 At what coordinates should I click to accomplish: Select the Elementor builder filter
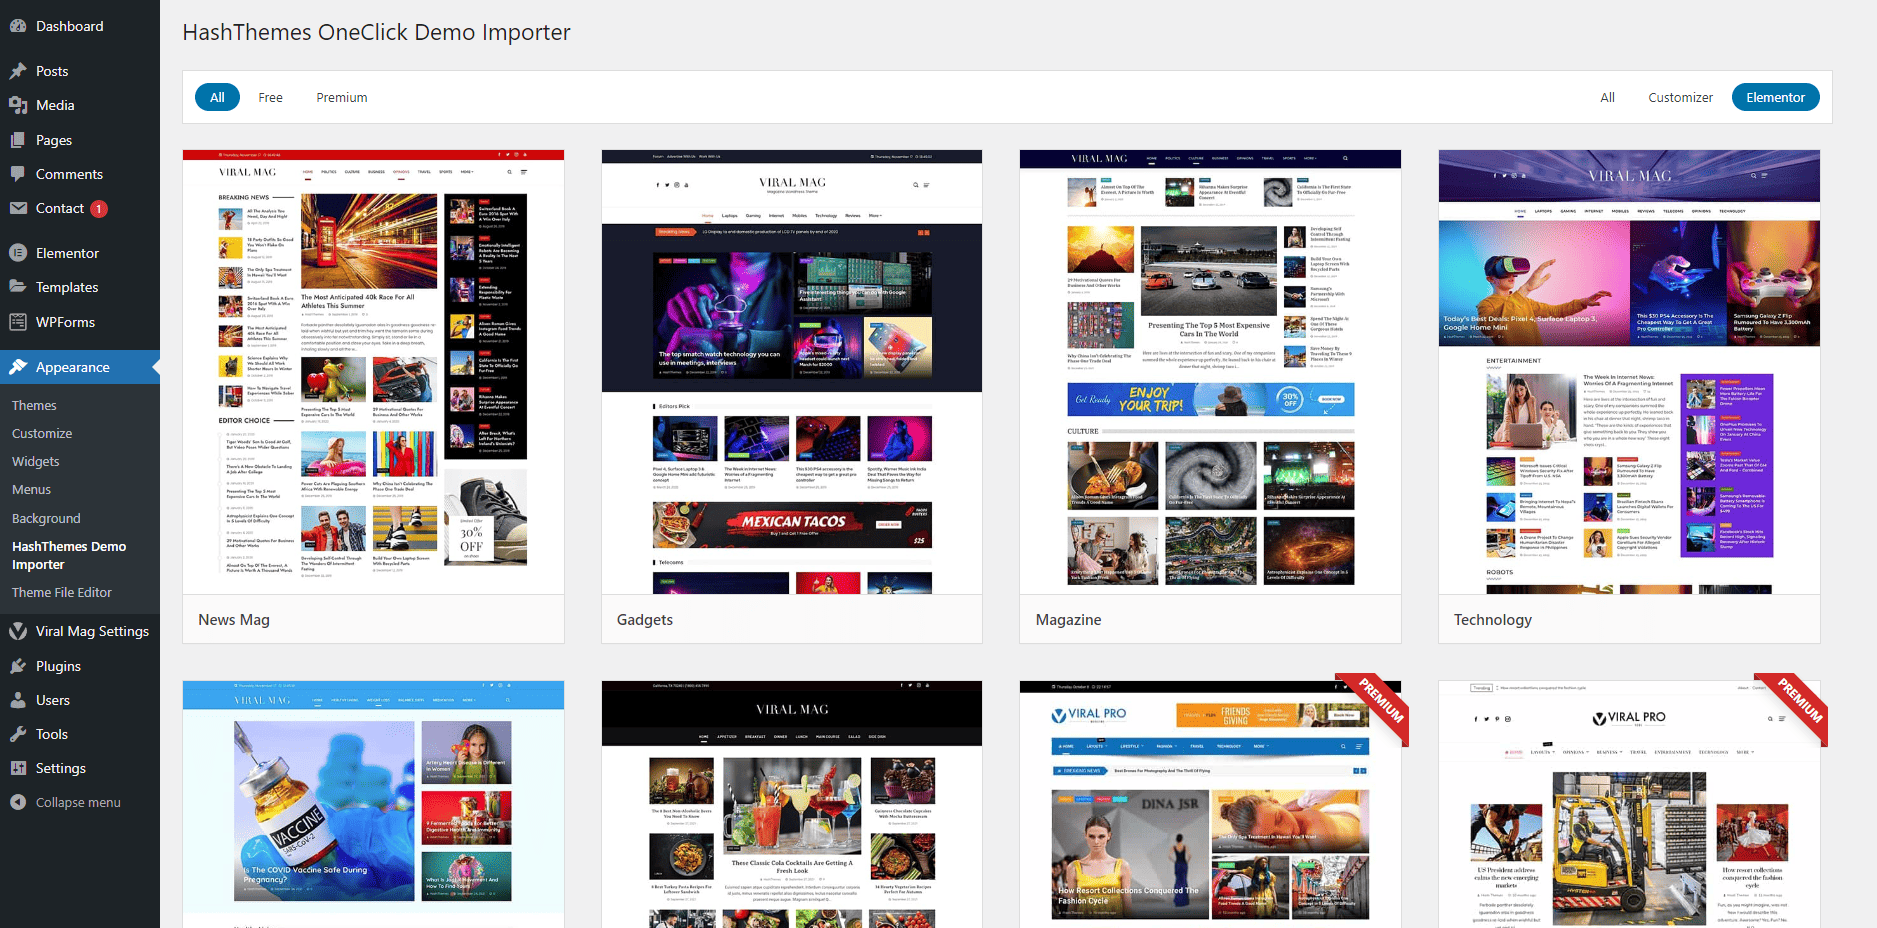(x=1775, y=97)
